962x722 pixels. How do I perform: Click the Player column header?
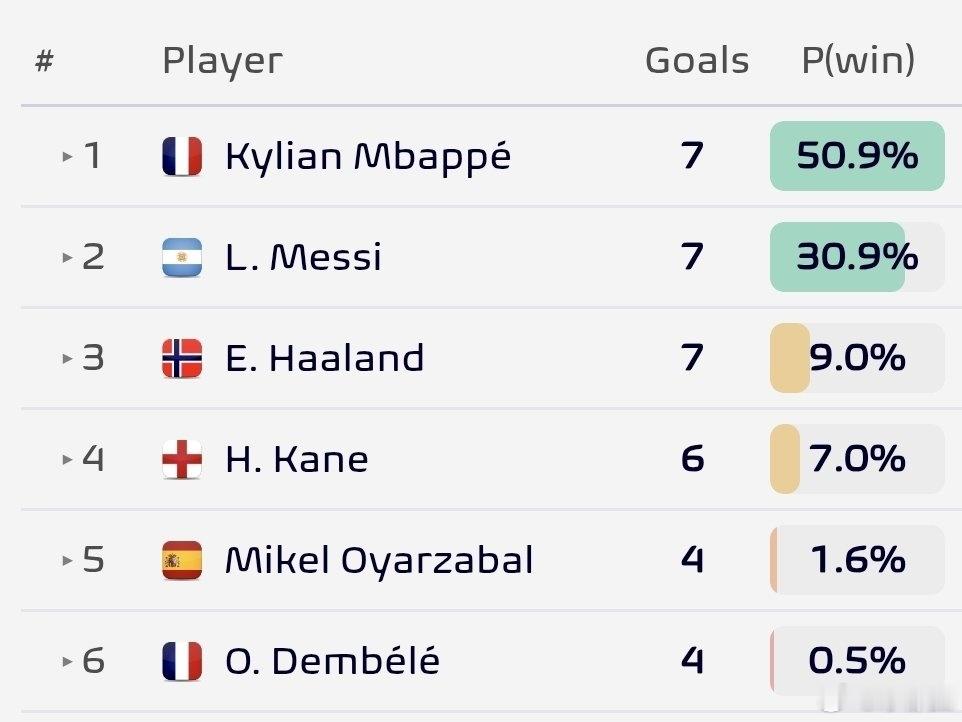222,61
